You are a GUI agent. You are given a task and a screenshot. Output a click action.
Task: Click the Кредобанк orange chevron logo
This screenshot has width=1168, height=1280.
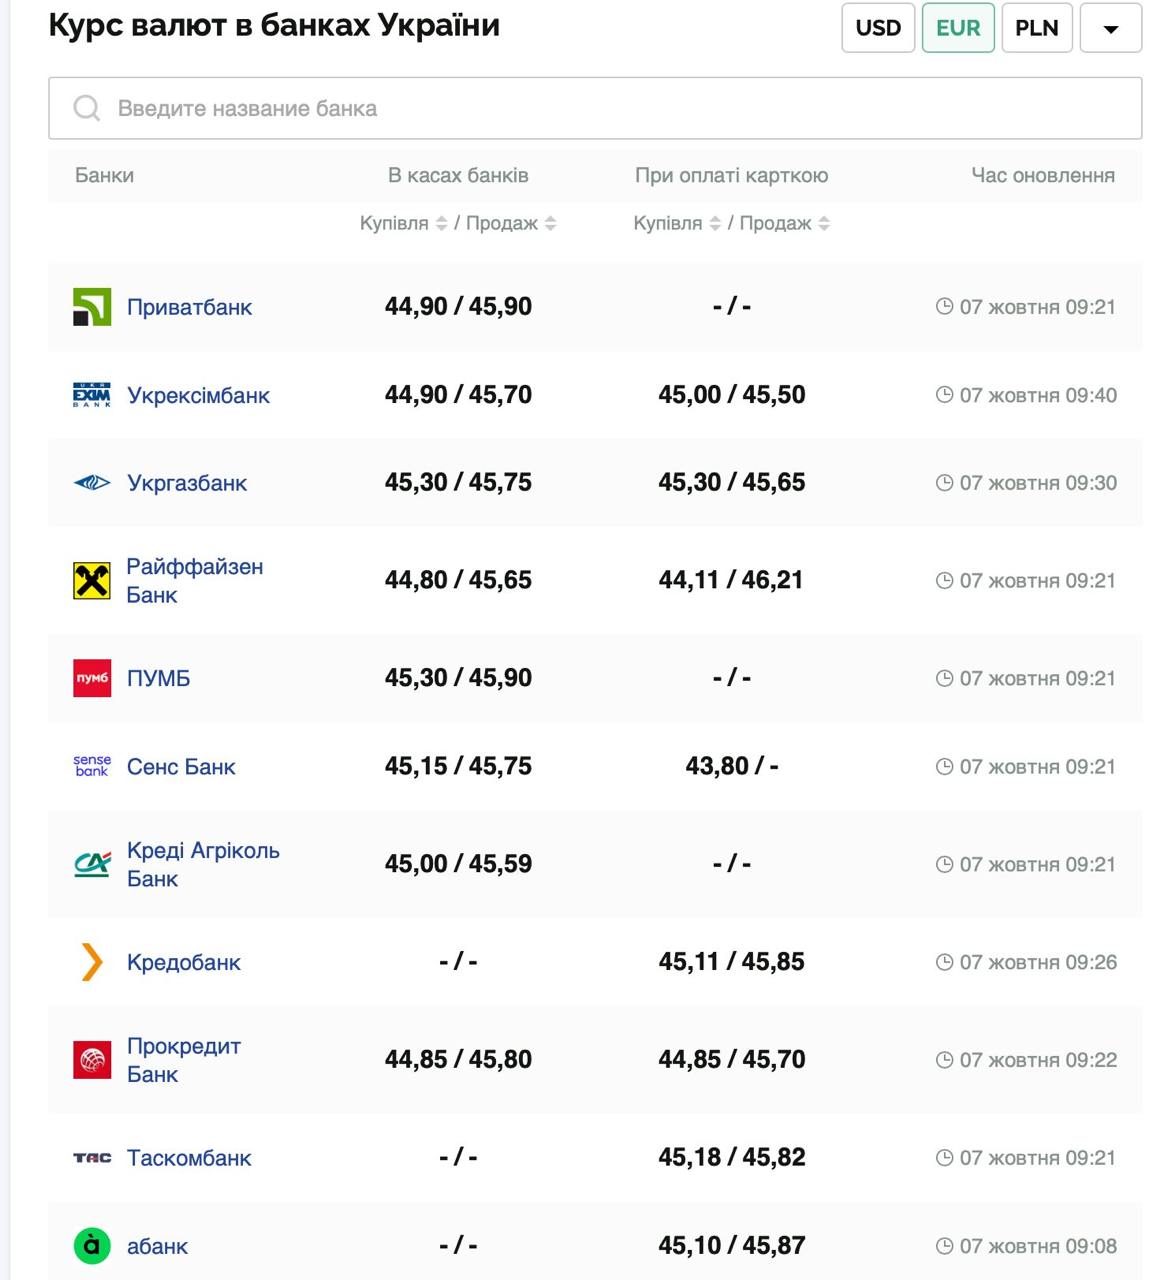[x=92, y=962]
